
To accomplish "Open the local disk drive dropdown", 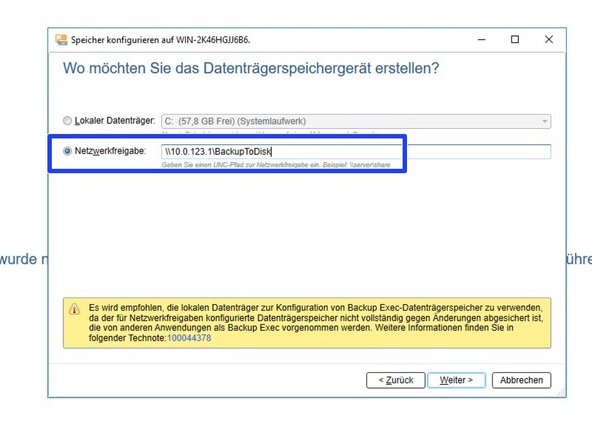I will 356,121.
